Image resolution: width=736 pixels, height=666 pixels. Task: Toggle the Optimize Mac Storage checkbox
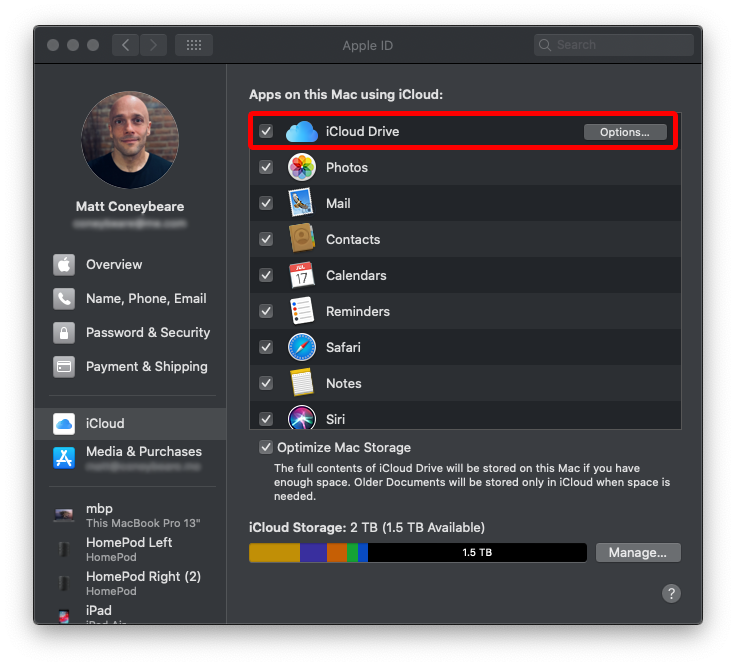266,448
